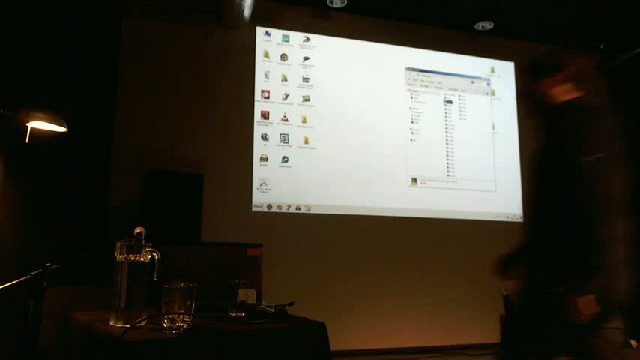Select the yellow folder at desktop top-right corner
The height and width of the screenshot is (360, 640).
click(493, 70)
